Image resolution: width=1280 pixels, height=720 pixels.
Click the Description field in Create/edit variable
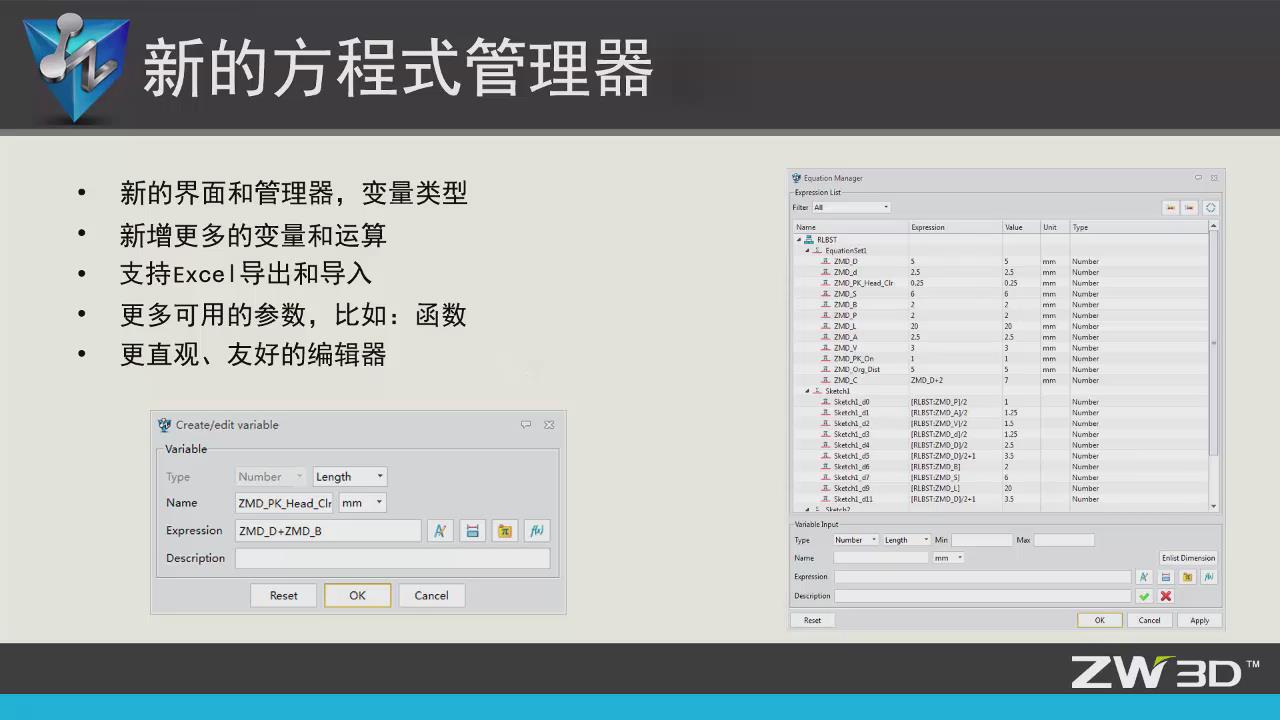tap(392, 559)
